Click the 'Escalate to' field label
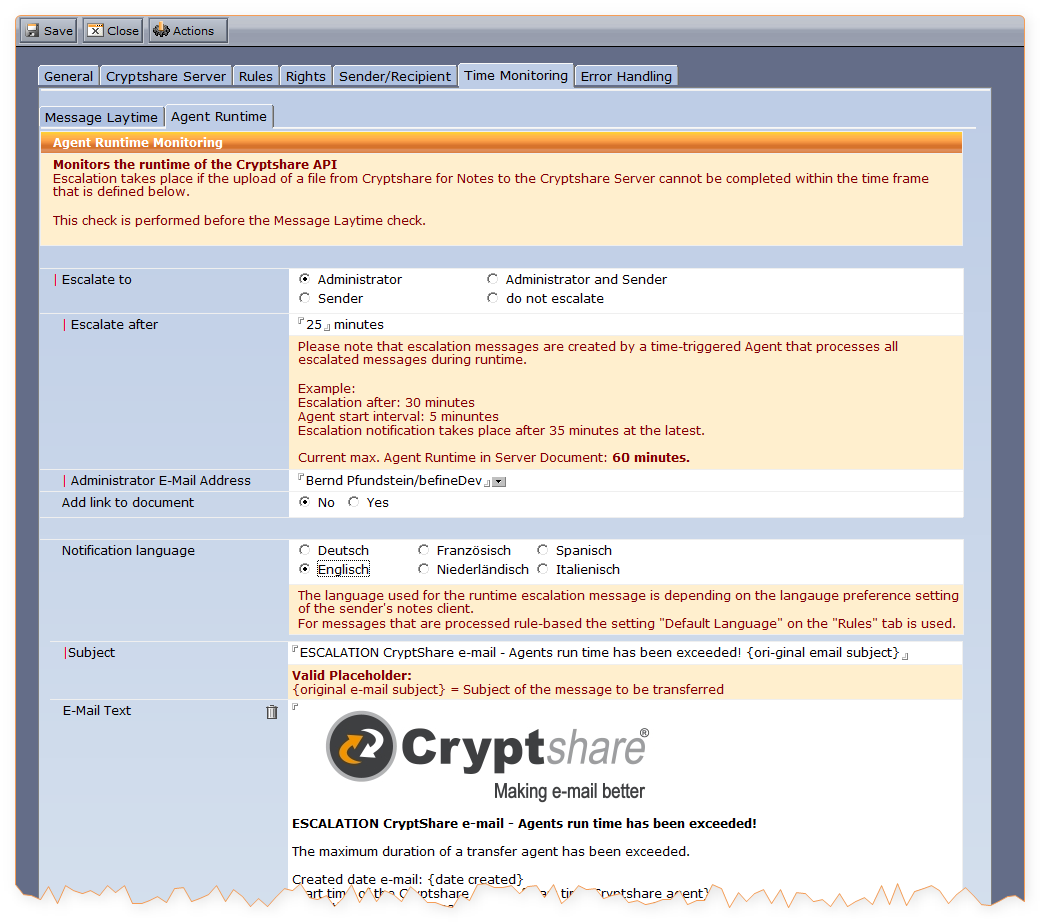 (97, 280)
